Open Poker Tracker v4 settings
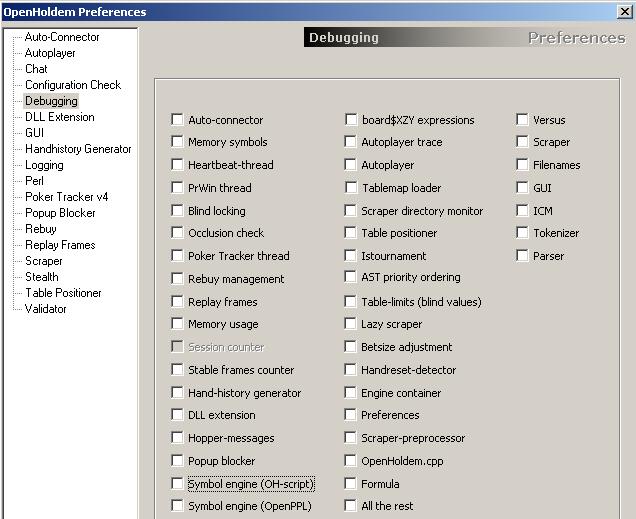 (67, 197)
